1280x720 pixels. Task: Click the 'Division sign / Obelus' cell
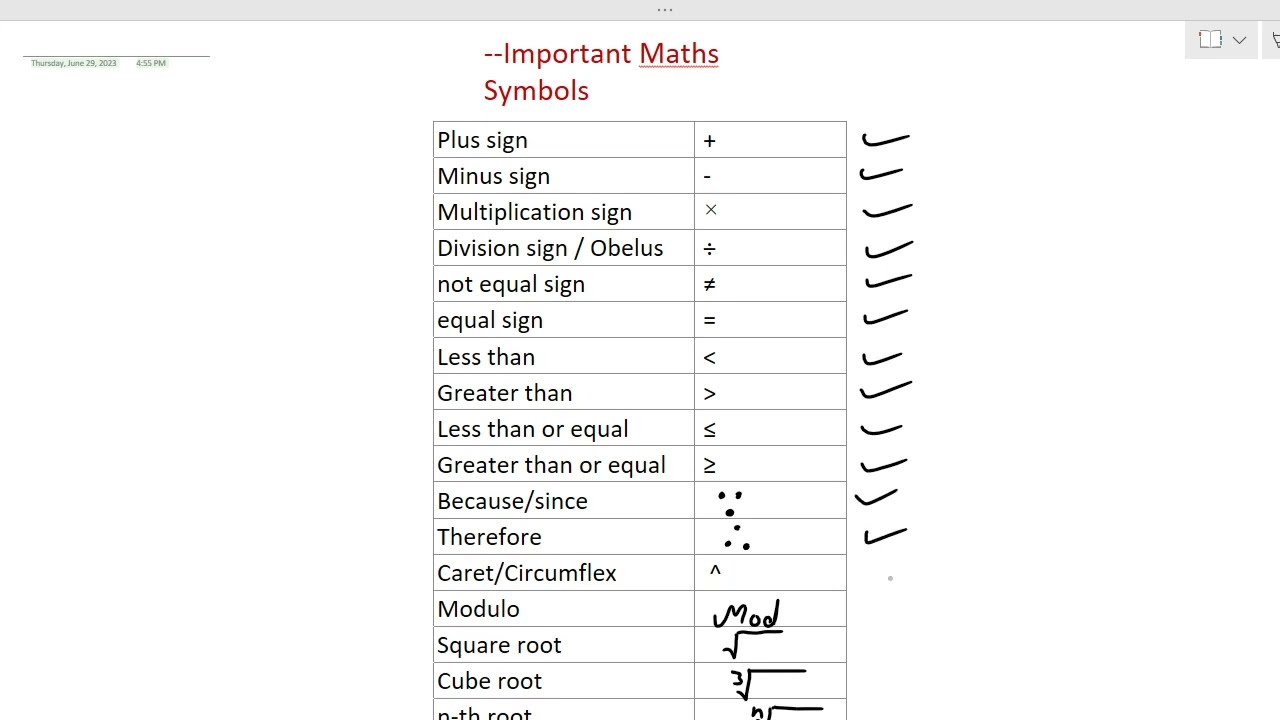pos(564,248)
